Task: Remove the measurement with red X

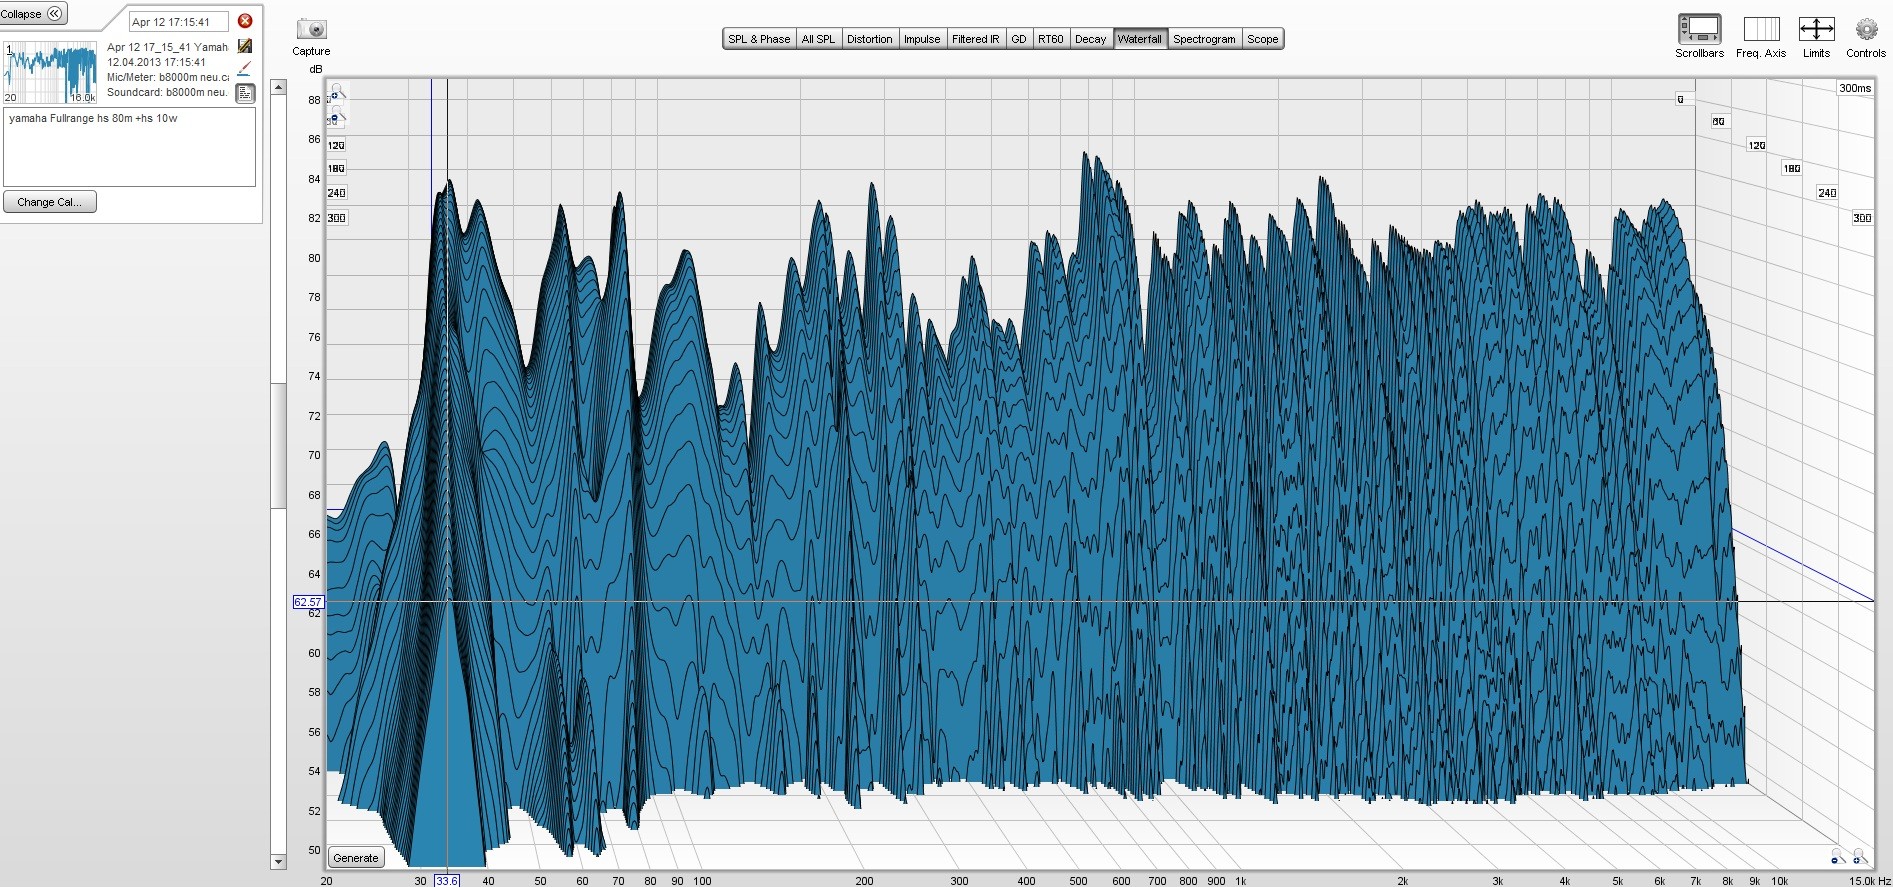Action: pyautogui.click(x=245, y=21)
